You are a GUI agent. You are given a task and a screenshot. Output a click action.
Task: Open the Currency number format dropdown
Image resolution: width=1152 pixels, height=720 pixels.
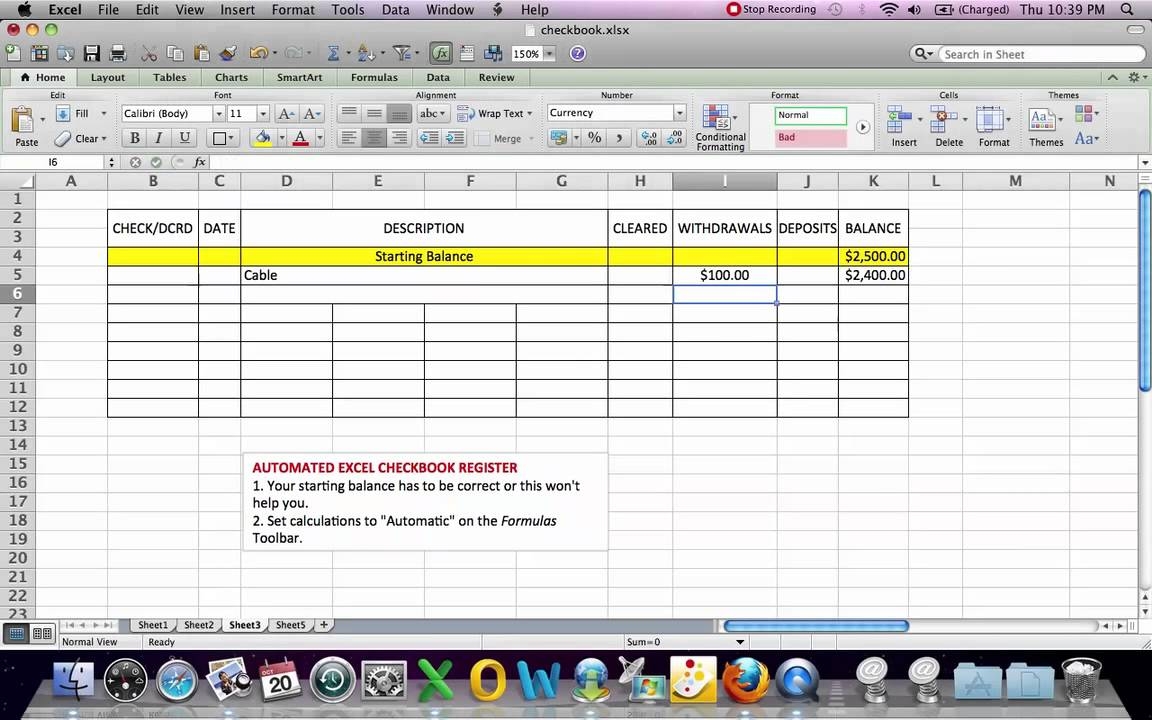coord(679,112)
